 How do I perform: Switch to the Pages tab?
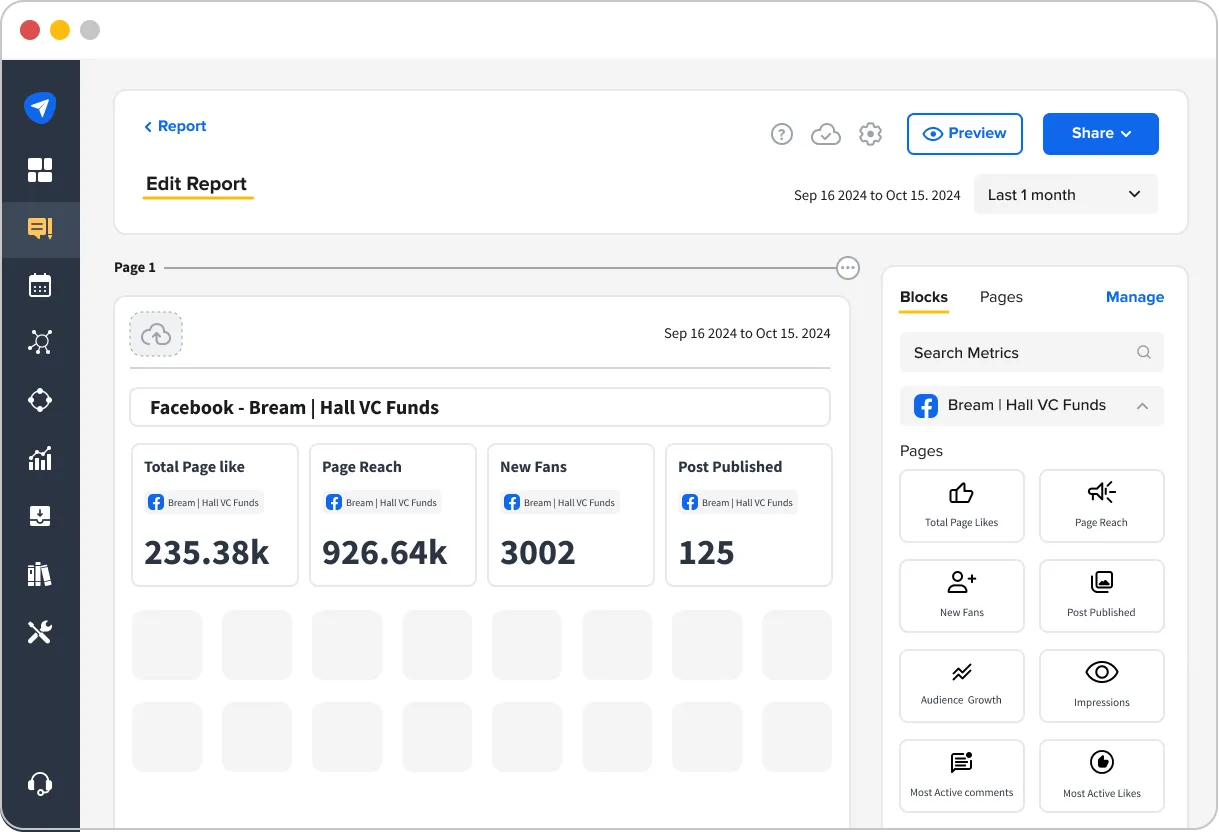tap(1000, 297)
